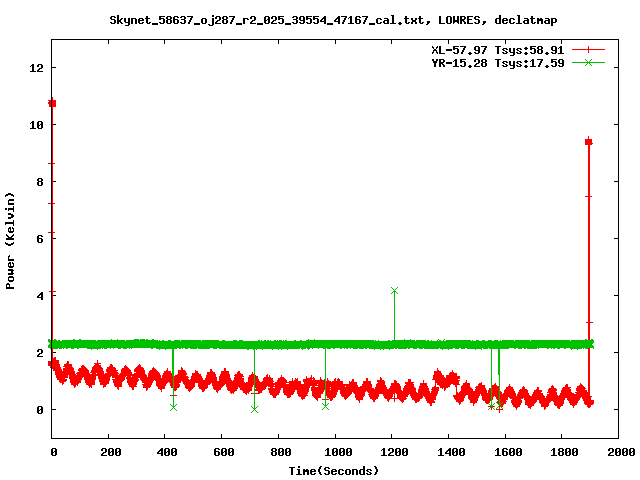Screen dimensions: 640x480
Task: Click the green YR legend line sample
Action: [589, 62]
